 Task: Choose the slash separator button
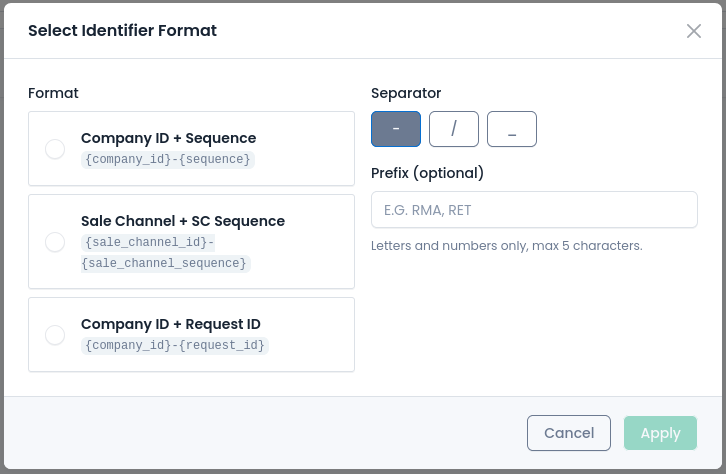click(x=454, y=129)
